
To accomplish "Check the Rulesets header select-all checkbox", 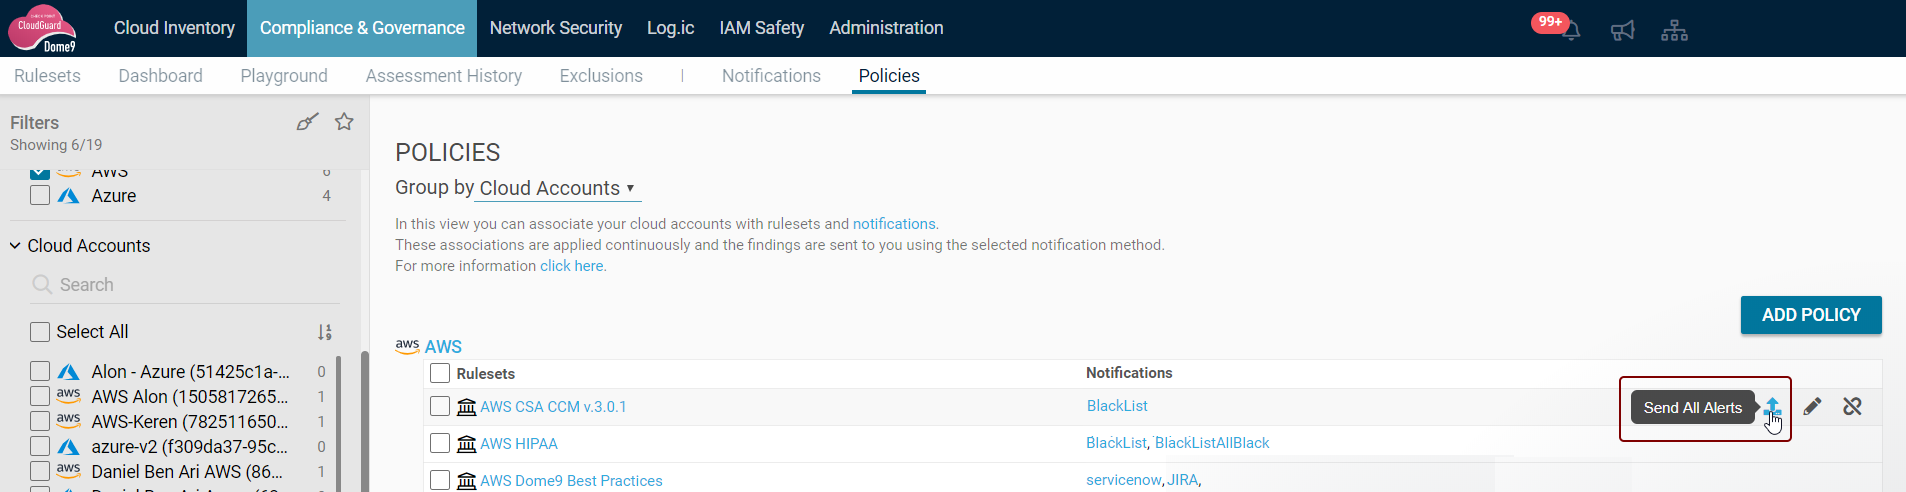I will [x=440, y=373].
